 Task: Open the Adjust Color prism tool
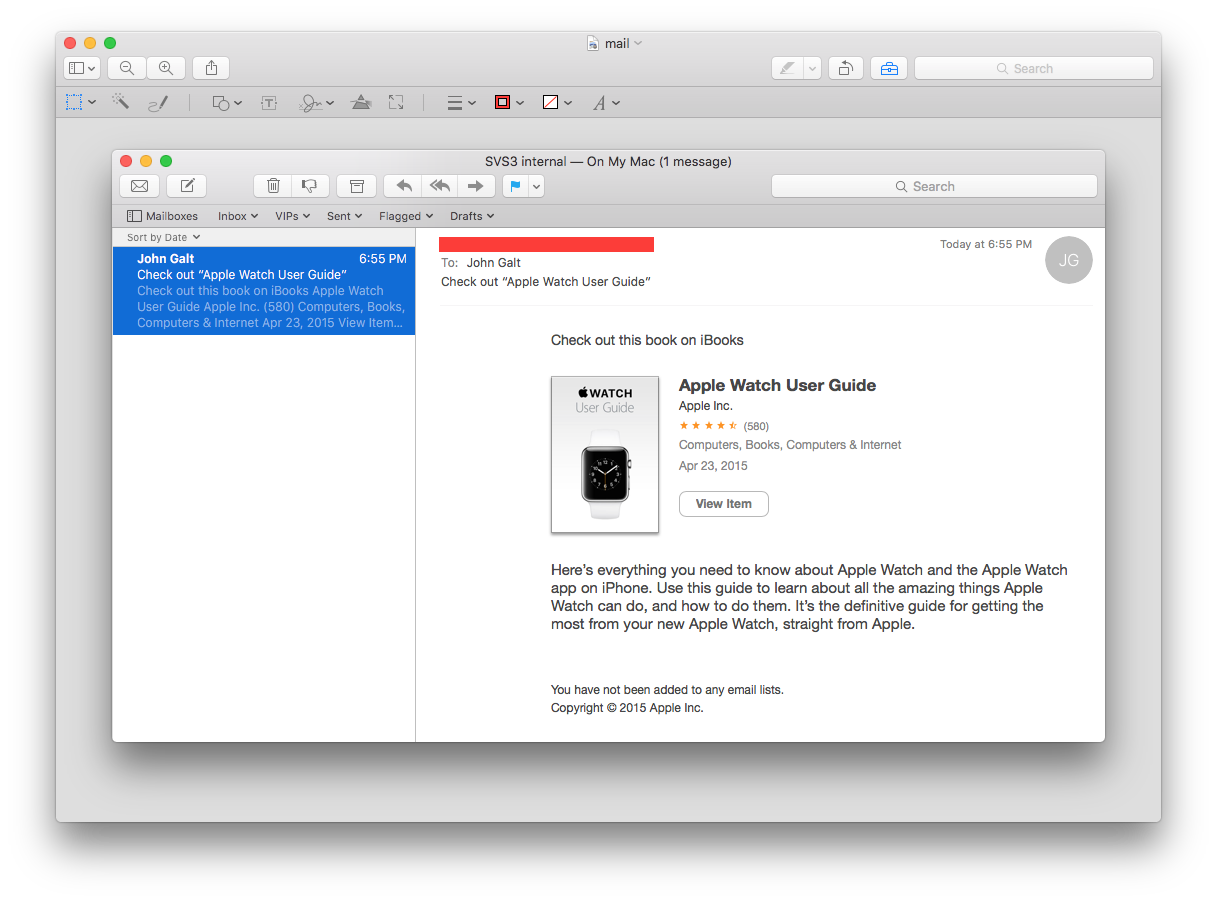(x=361, y=102)
